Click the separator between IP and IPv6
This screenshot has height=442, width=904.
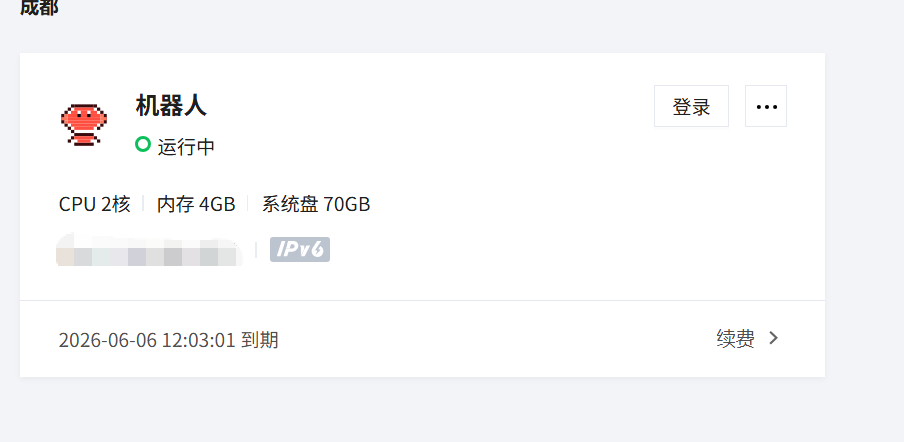[256, 250]
